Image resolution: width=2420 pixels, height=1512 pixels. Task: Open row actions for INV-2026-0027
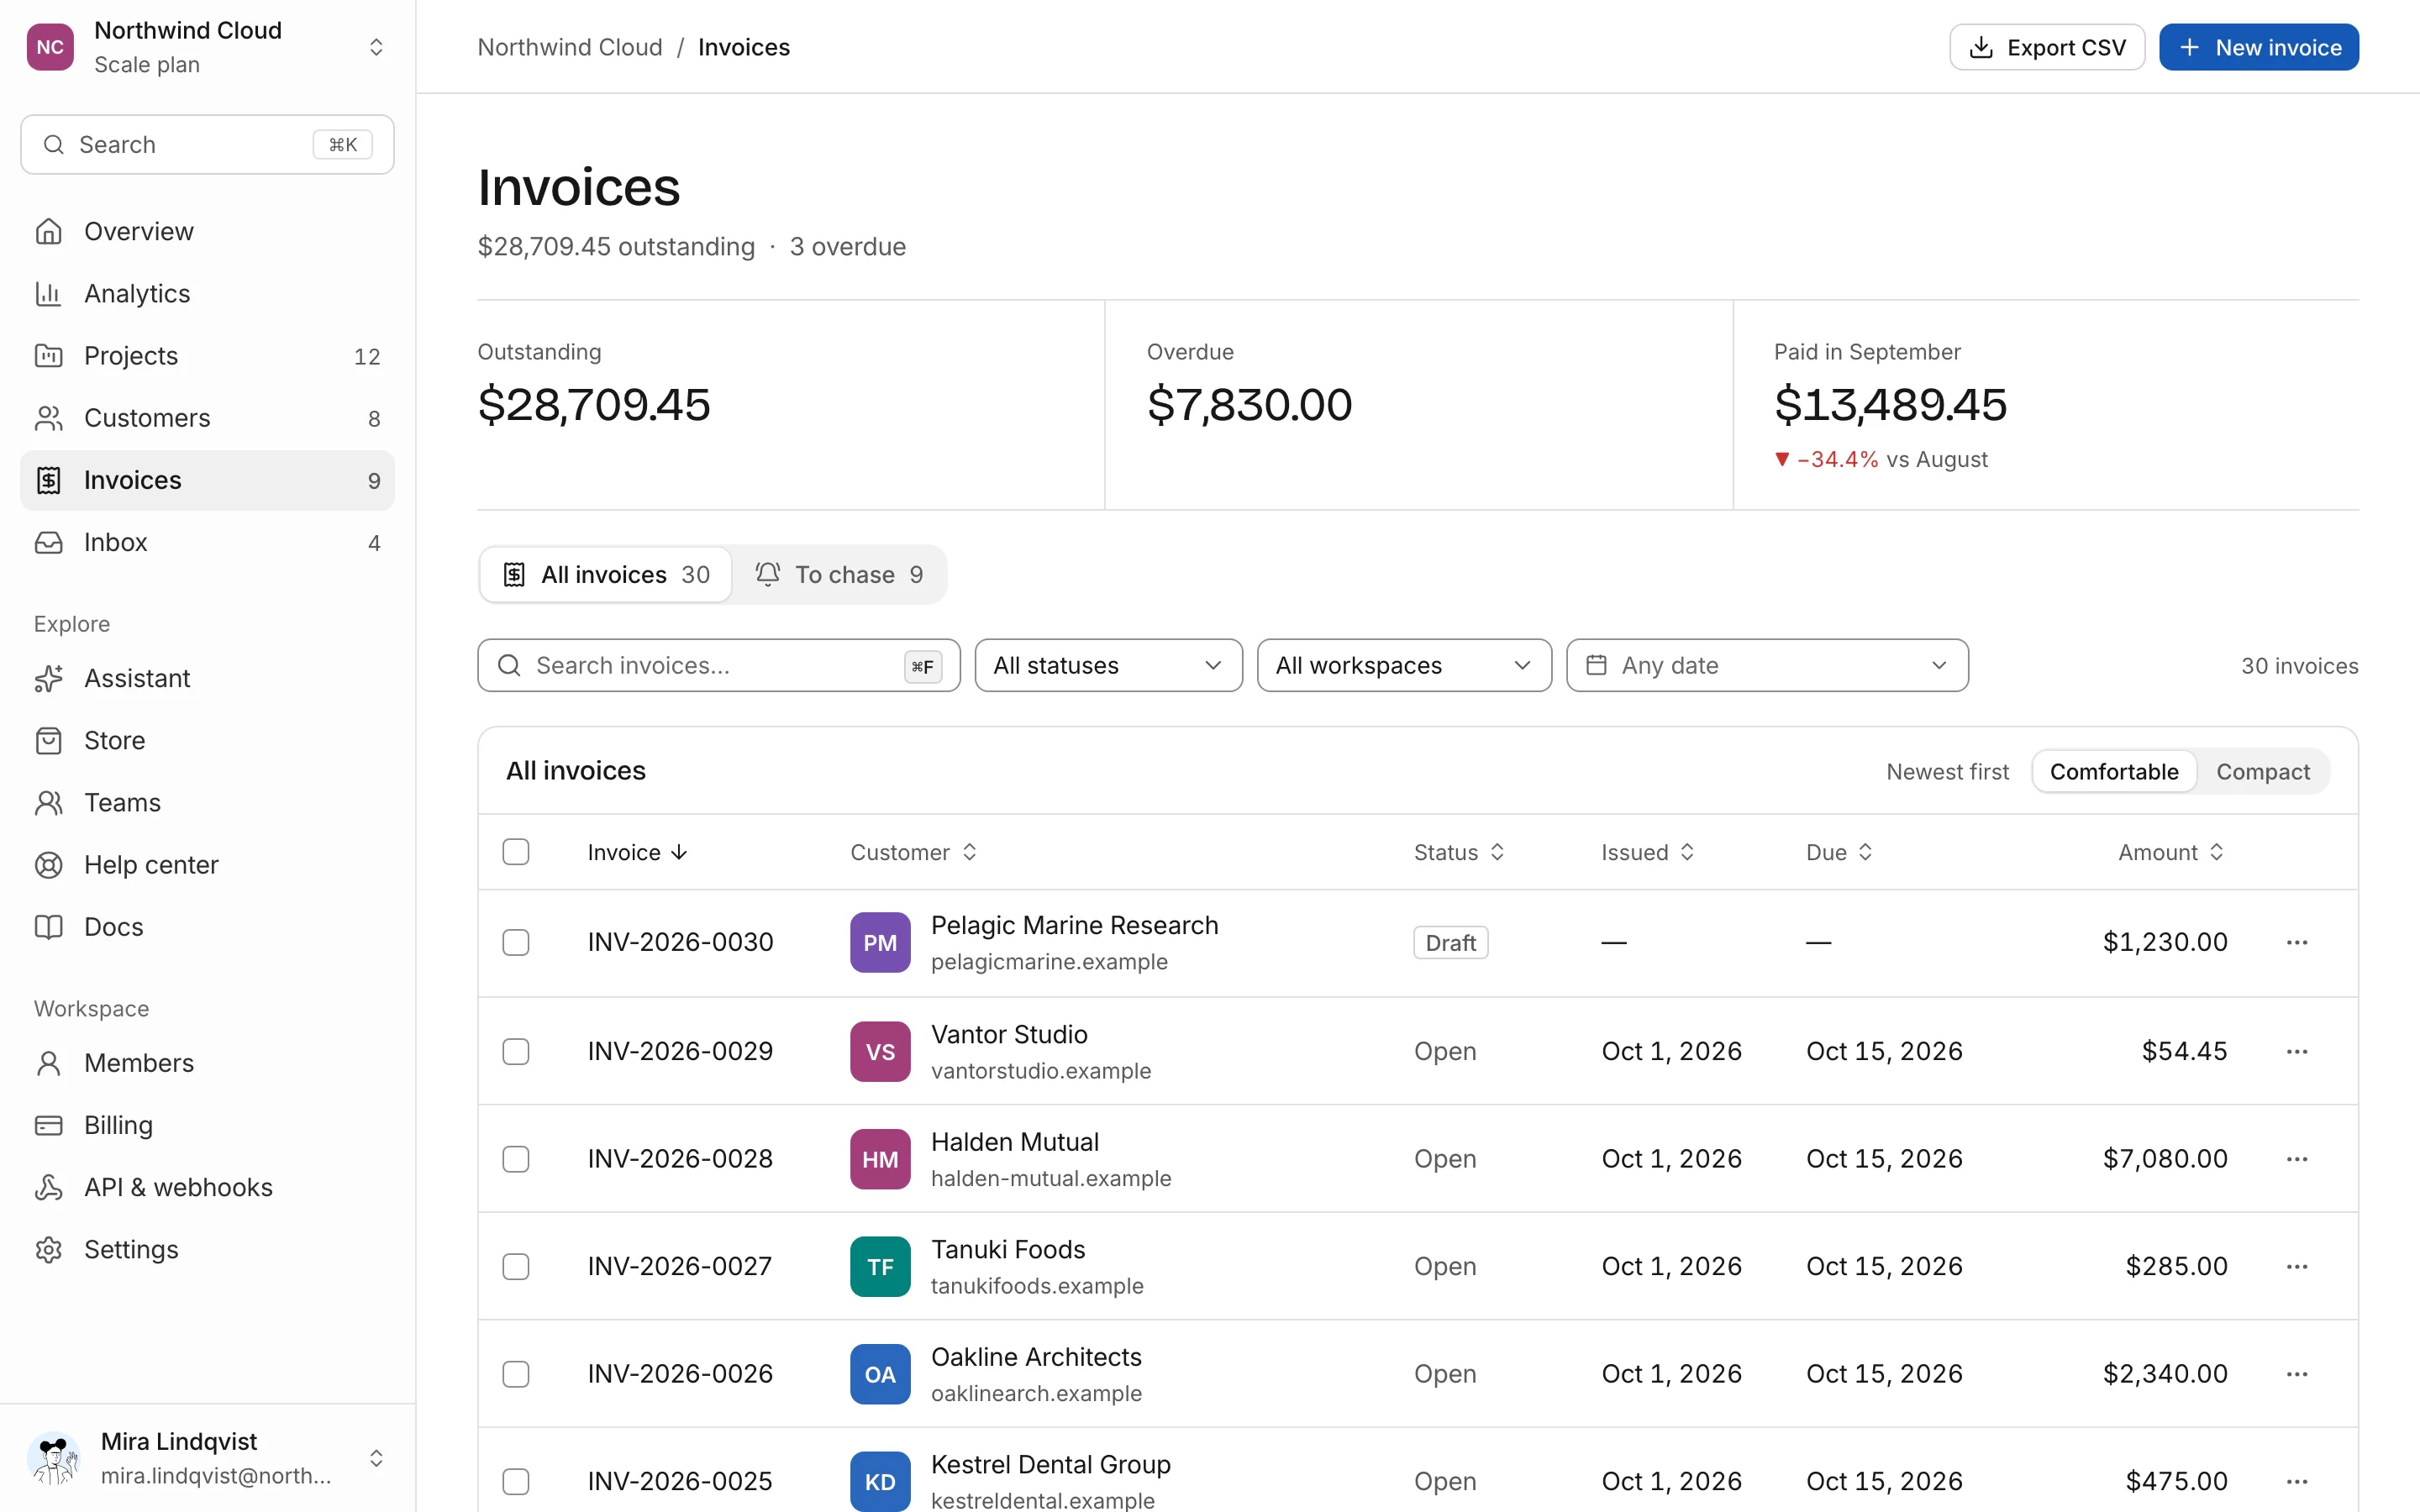[2296, 1266]
